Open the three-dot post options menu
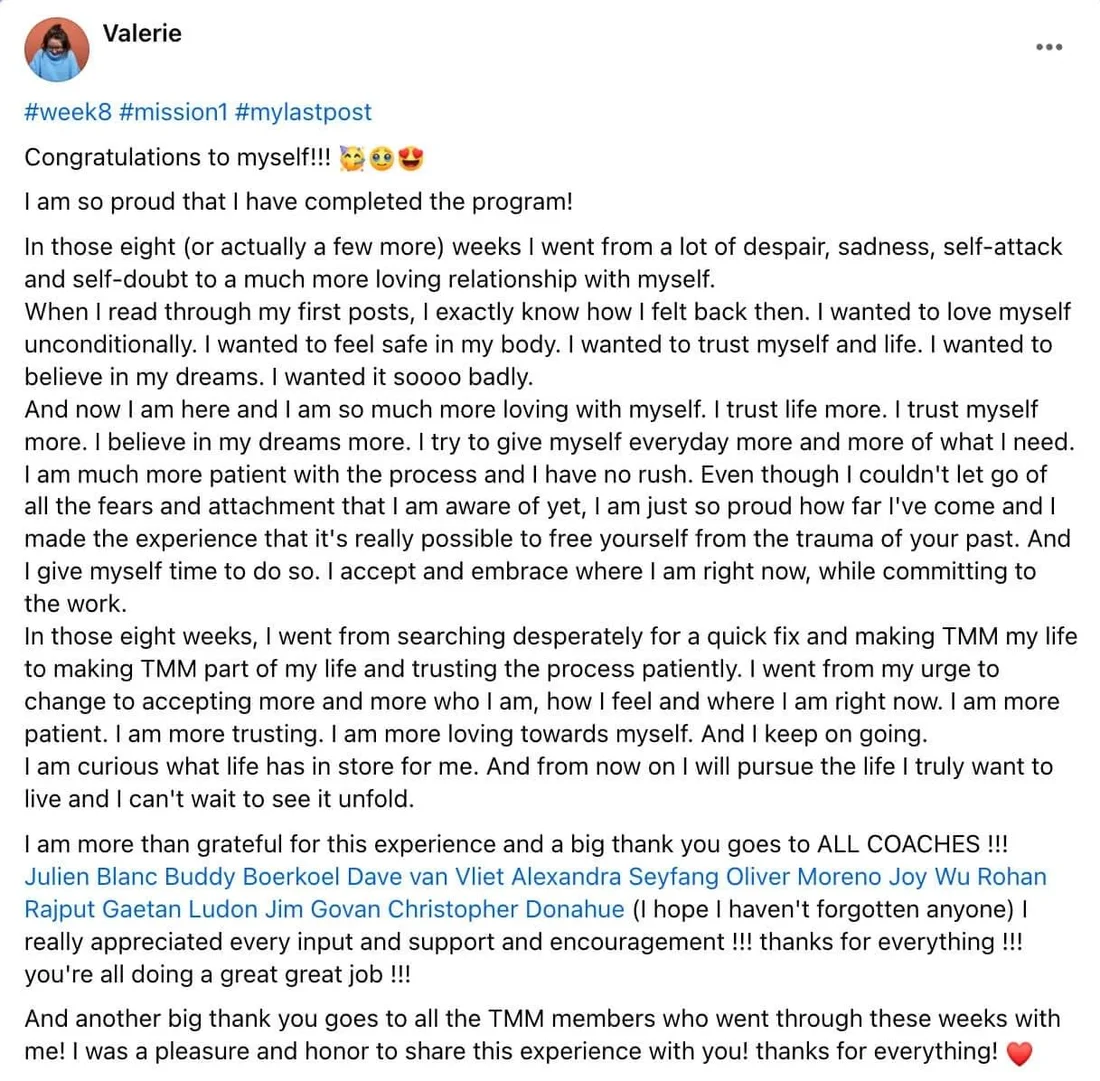Viewport: 1100px width, 1081px height. (1049, 47)
